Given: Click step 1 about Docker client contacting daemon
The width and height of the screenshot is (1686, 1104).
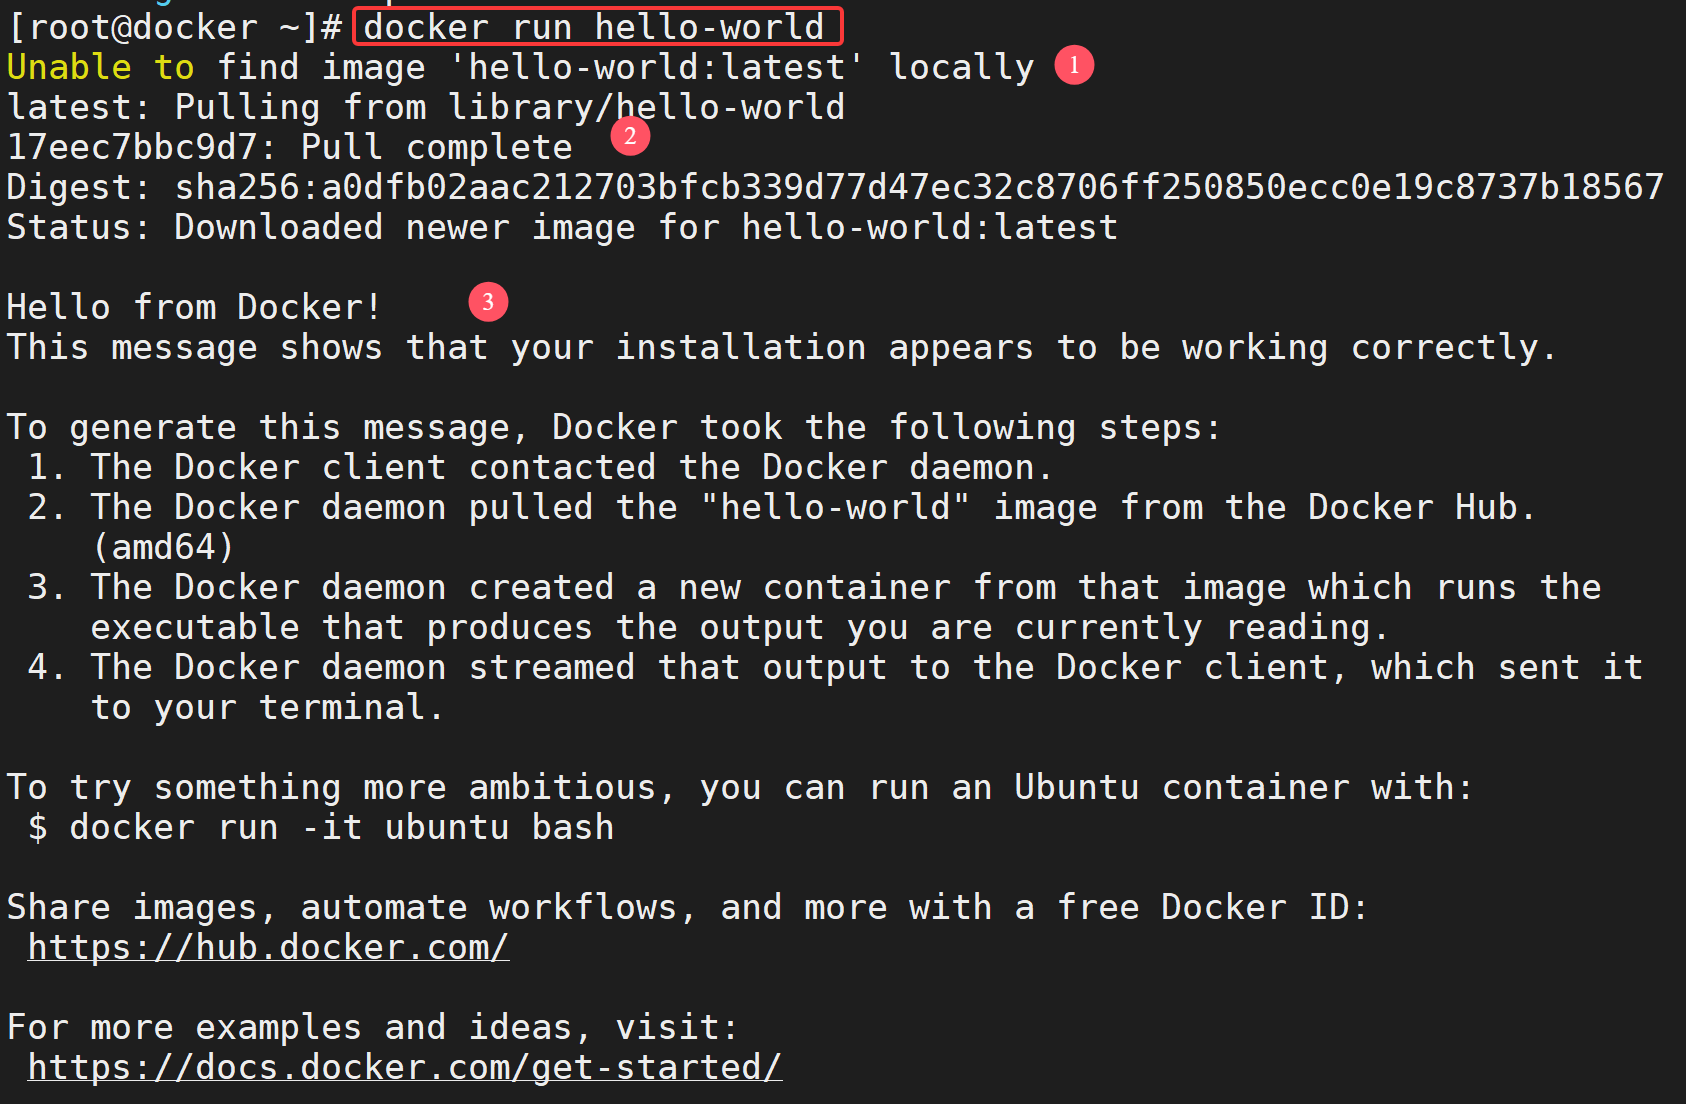Looking at the screenshot, I should pyautogui.click(x=540, y=467).
